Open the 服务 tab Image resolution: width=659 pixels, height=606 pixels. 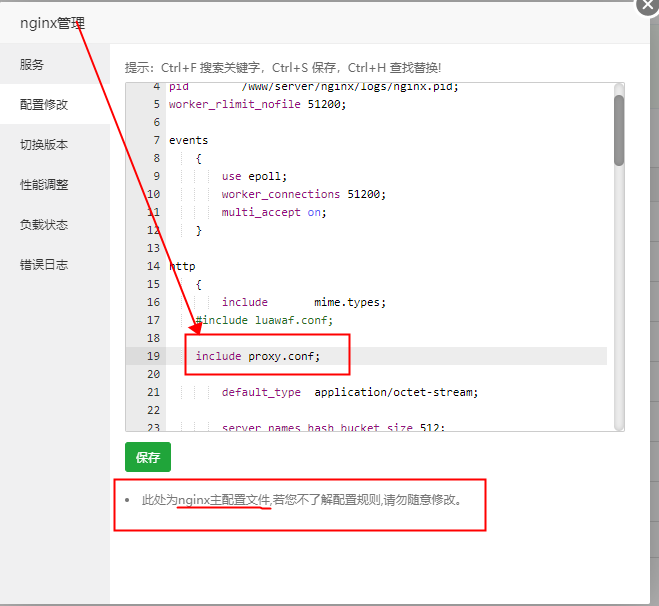pyautogui.click(x=55, y=64)
